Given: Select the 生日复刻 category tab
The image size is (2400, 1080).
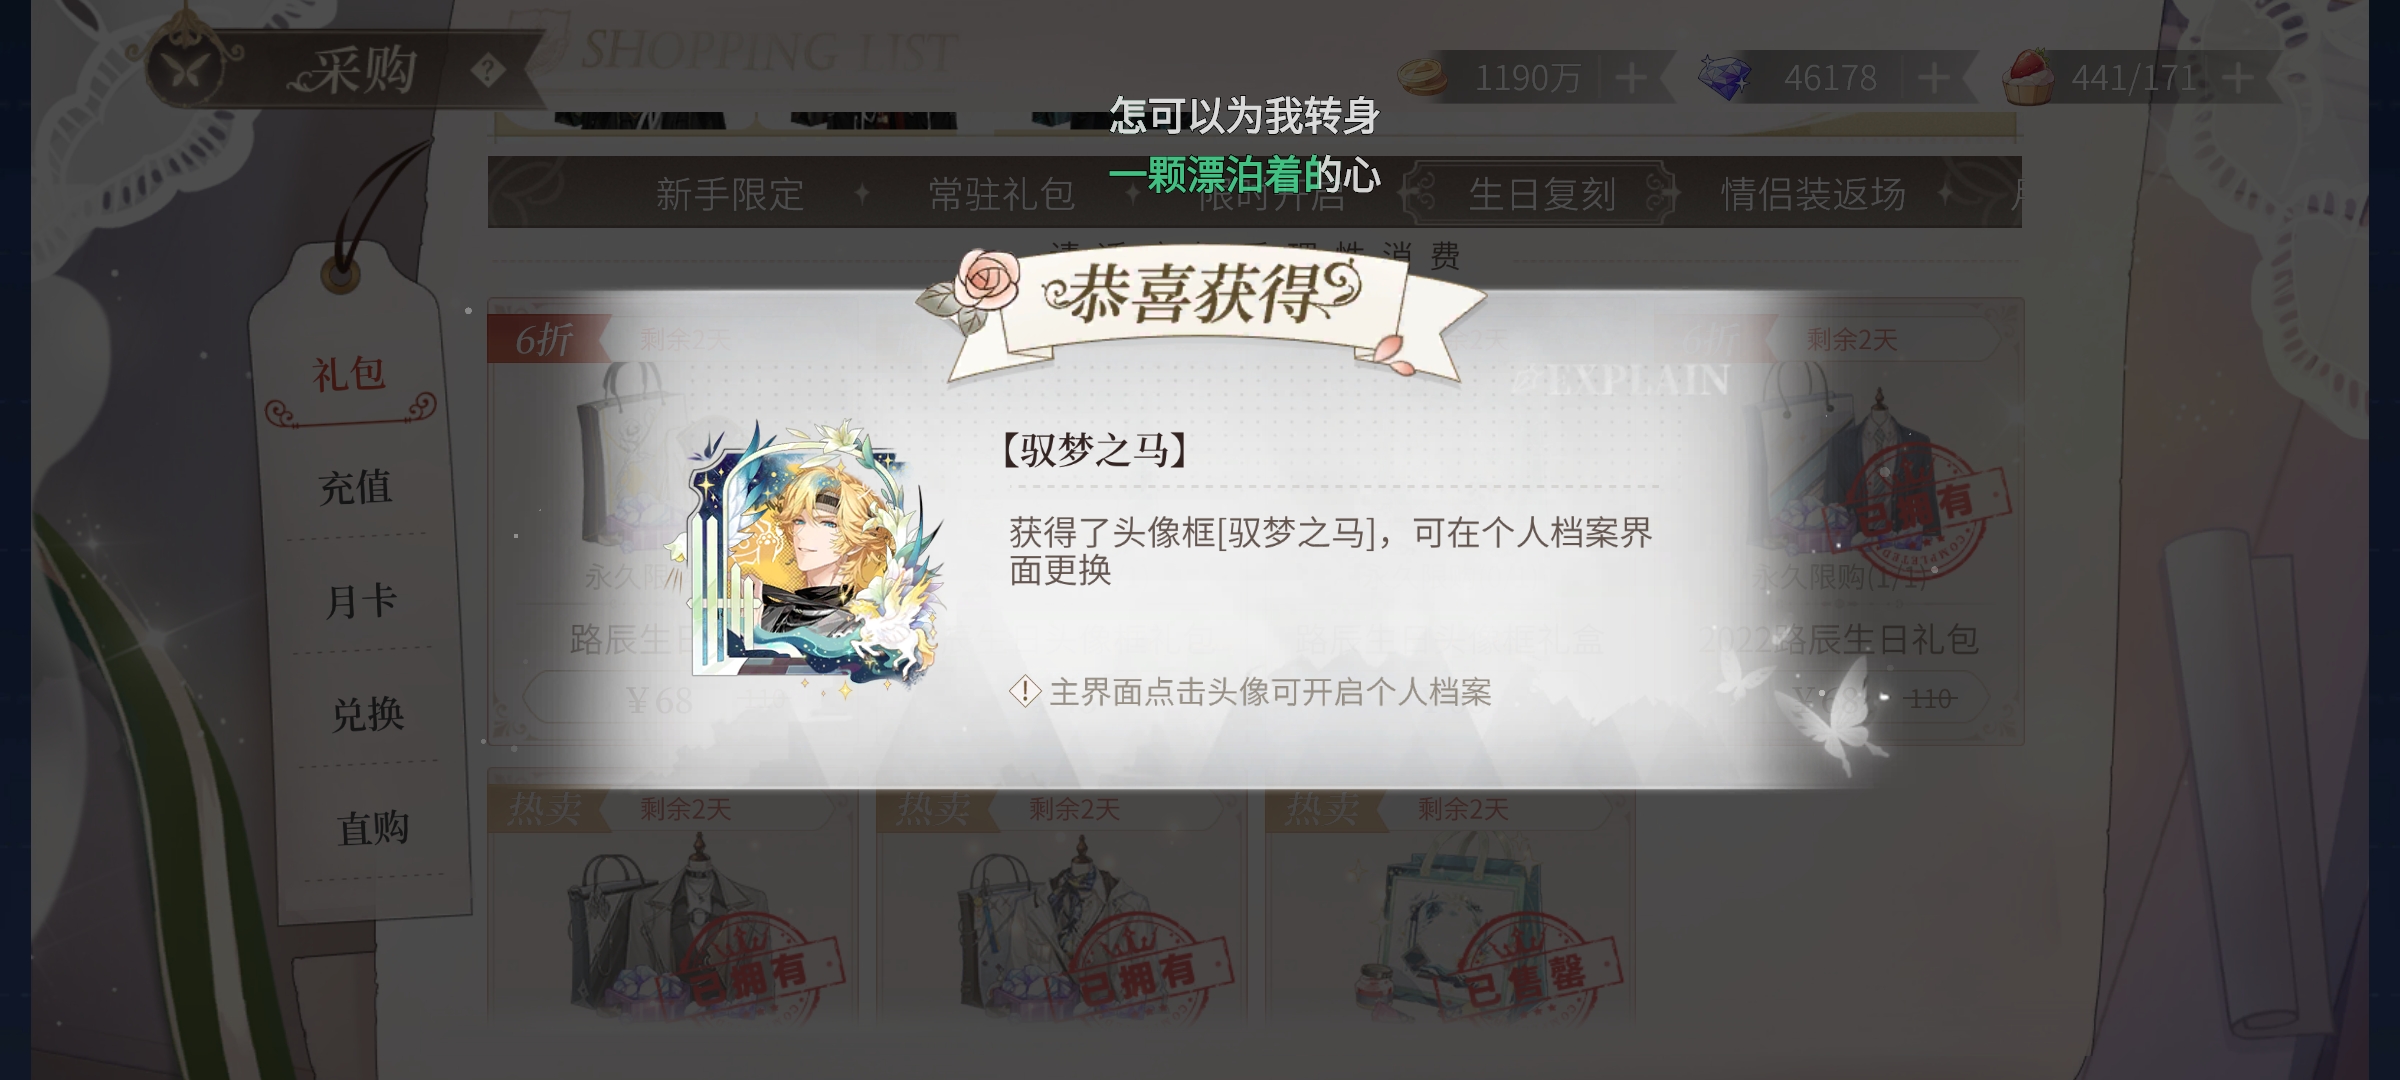Looking at the screenshot, I should click(x=1542, y=194).
